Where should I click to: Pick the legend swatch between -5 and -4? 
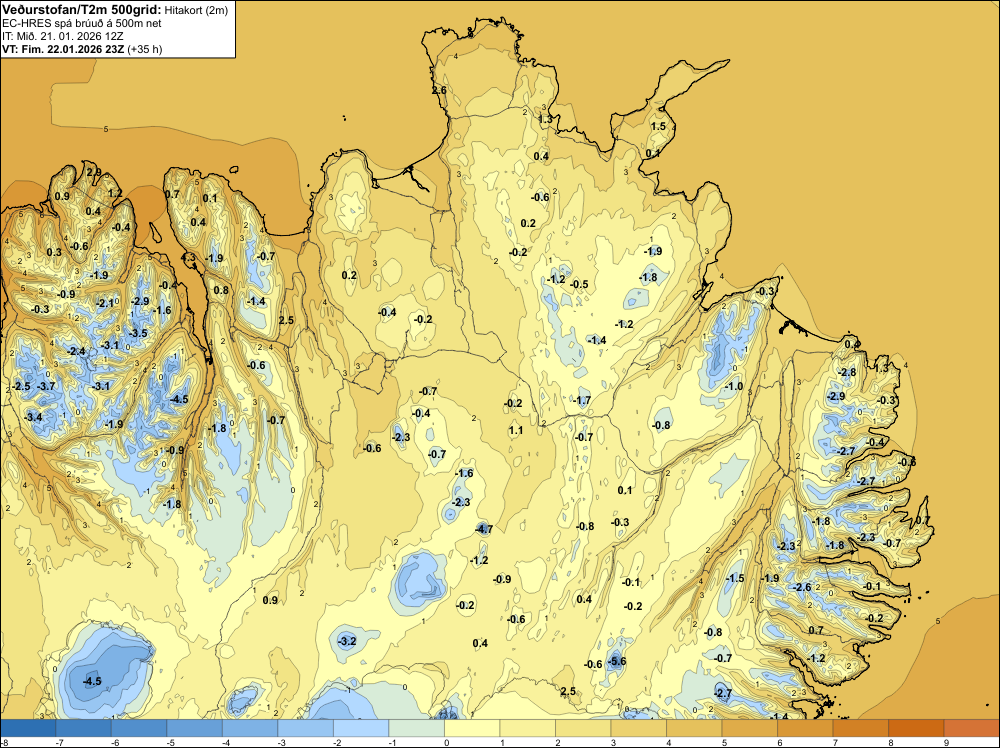tap(195, 728)
